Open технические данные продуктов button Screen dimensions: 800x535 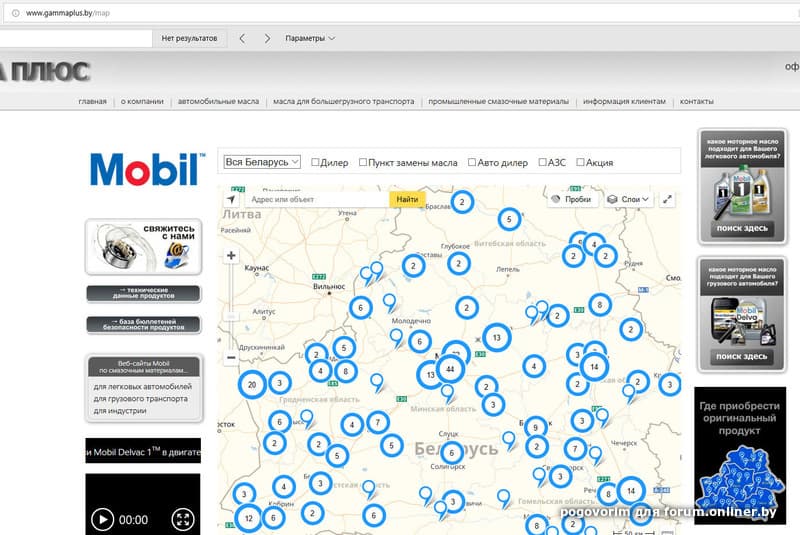(144, 293)
